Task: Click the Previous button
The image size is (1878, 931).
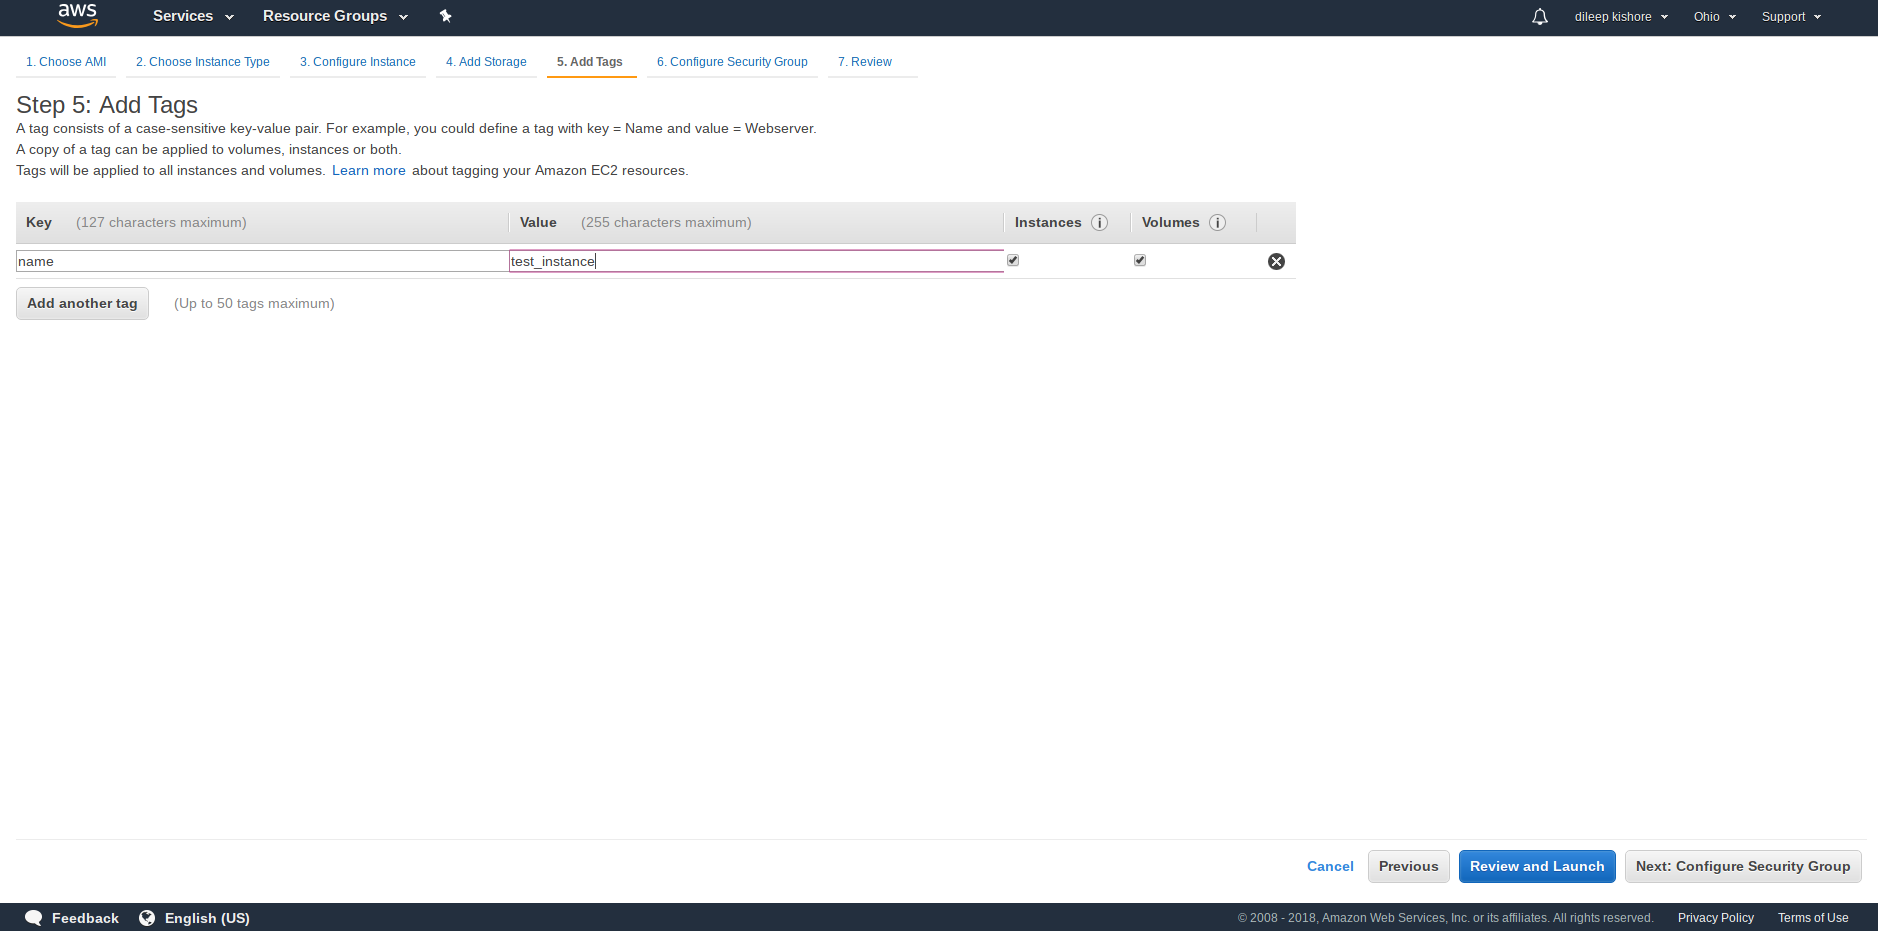Action: click(1408, 866)
